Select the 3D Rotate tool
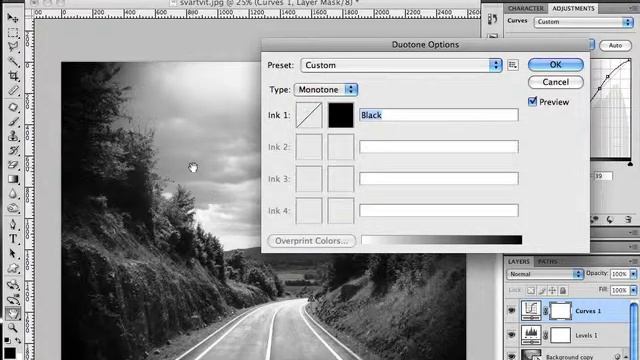The image size is (640, 360). click(x=13, y=284)
